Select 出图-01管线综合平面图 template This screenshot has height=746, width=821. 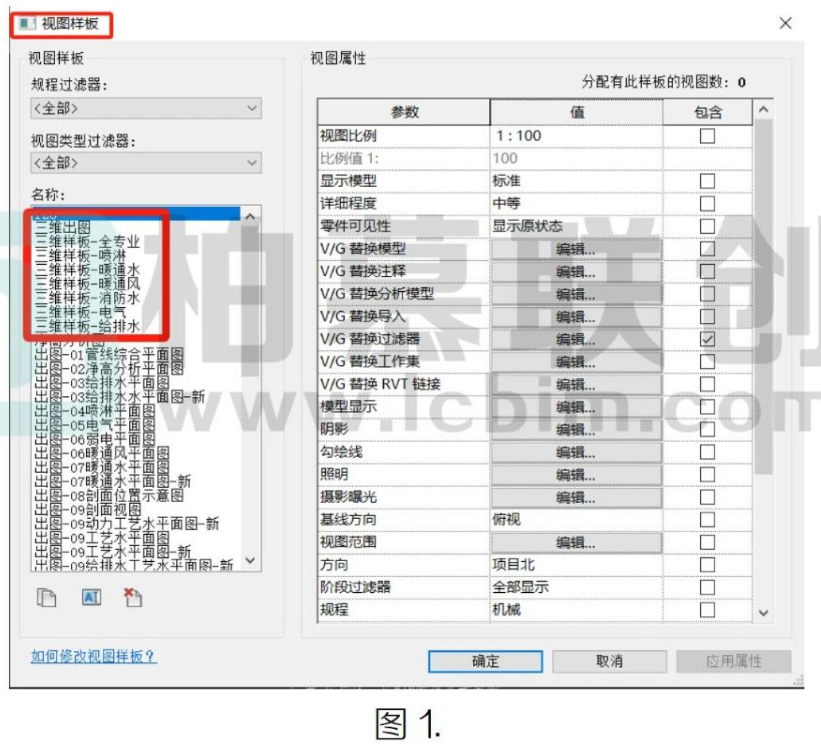pos(109,355)
